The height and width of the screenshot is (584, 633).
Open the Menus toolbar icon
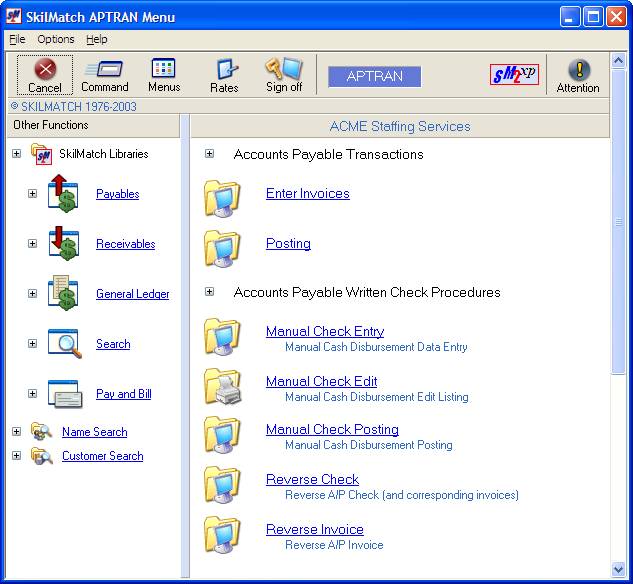163,68
